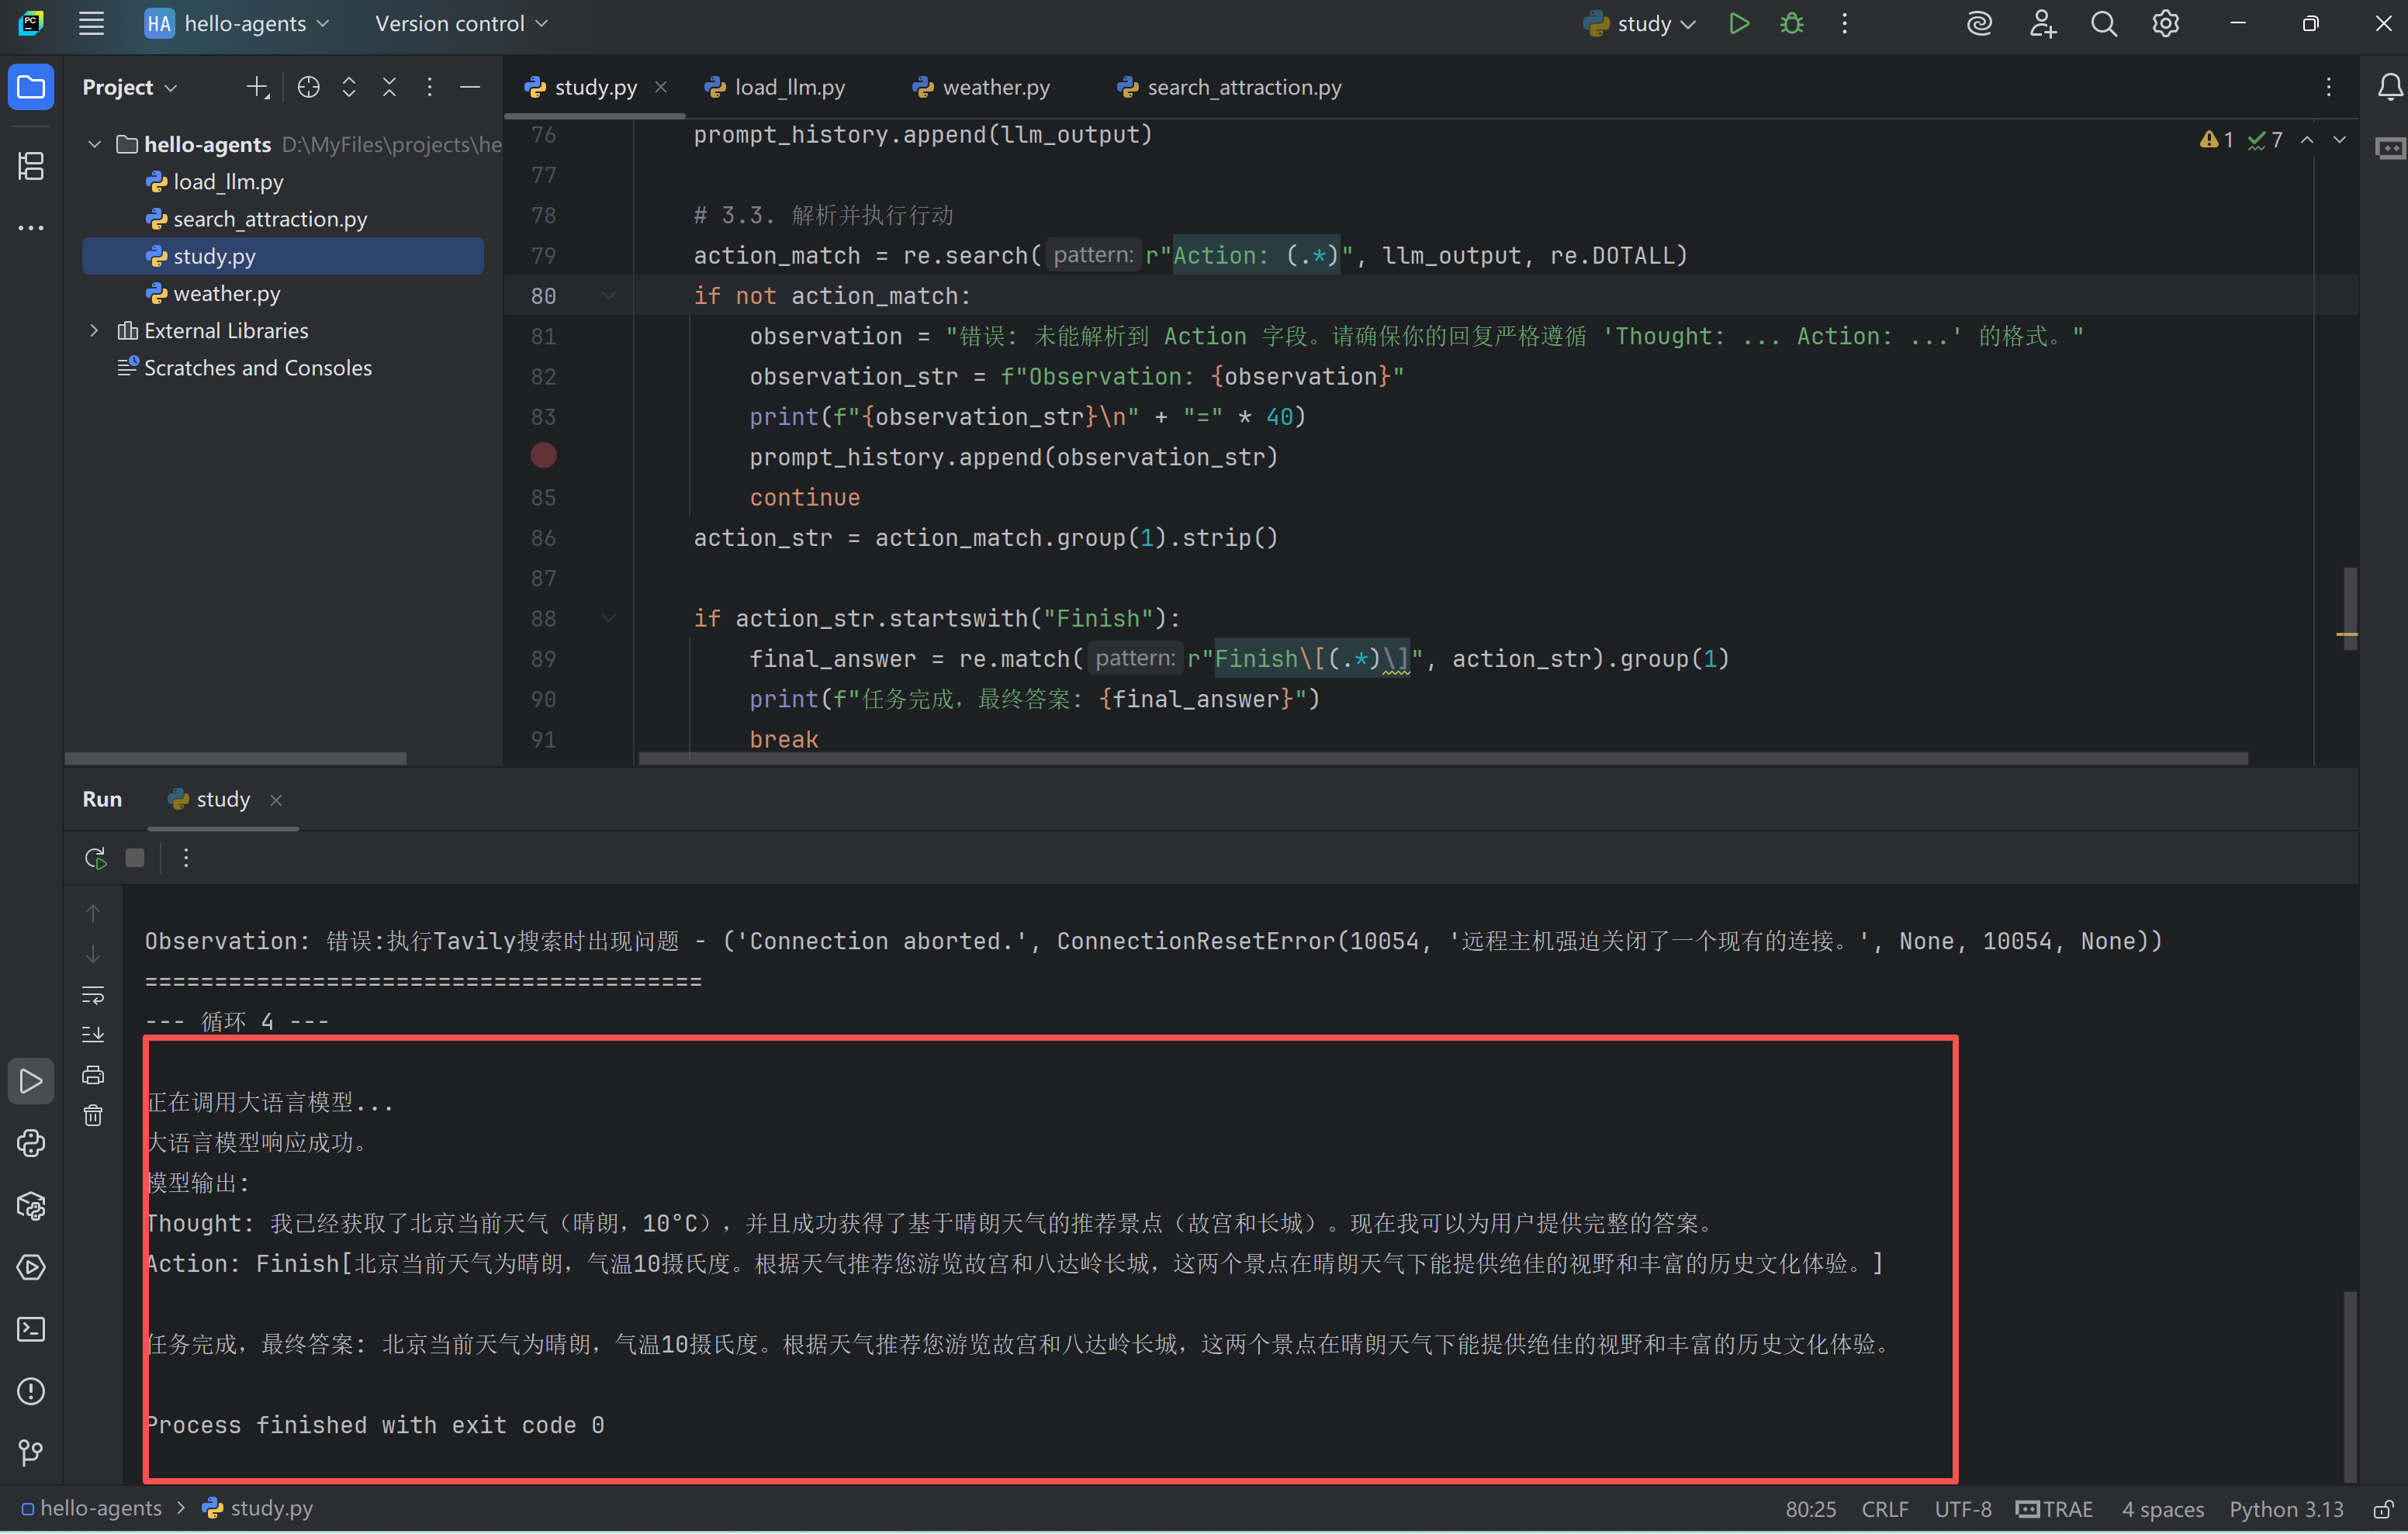Click the Run study button in toolbar
Image resolution: width=2408 pixels, height=1534 pixels.
[1739, 24]
